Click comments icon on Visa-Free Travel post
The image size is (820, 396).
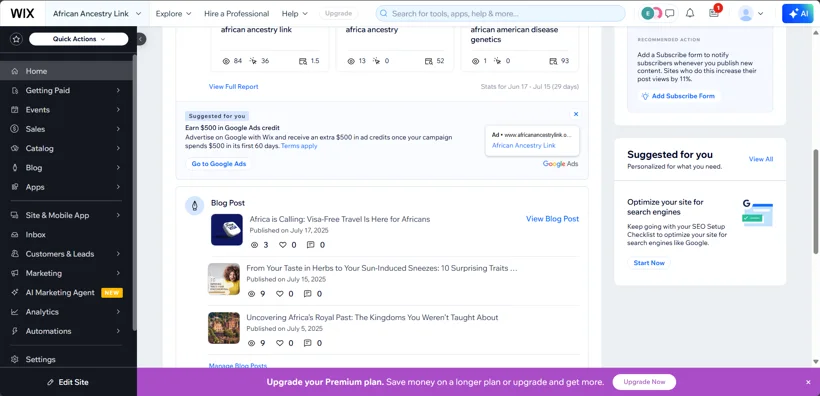(x=311, y=245)
